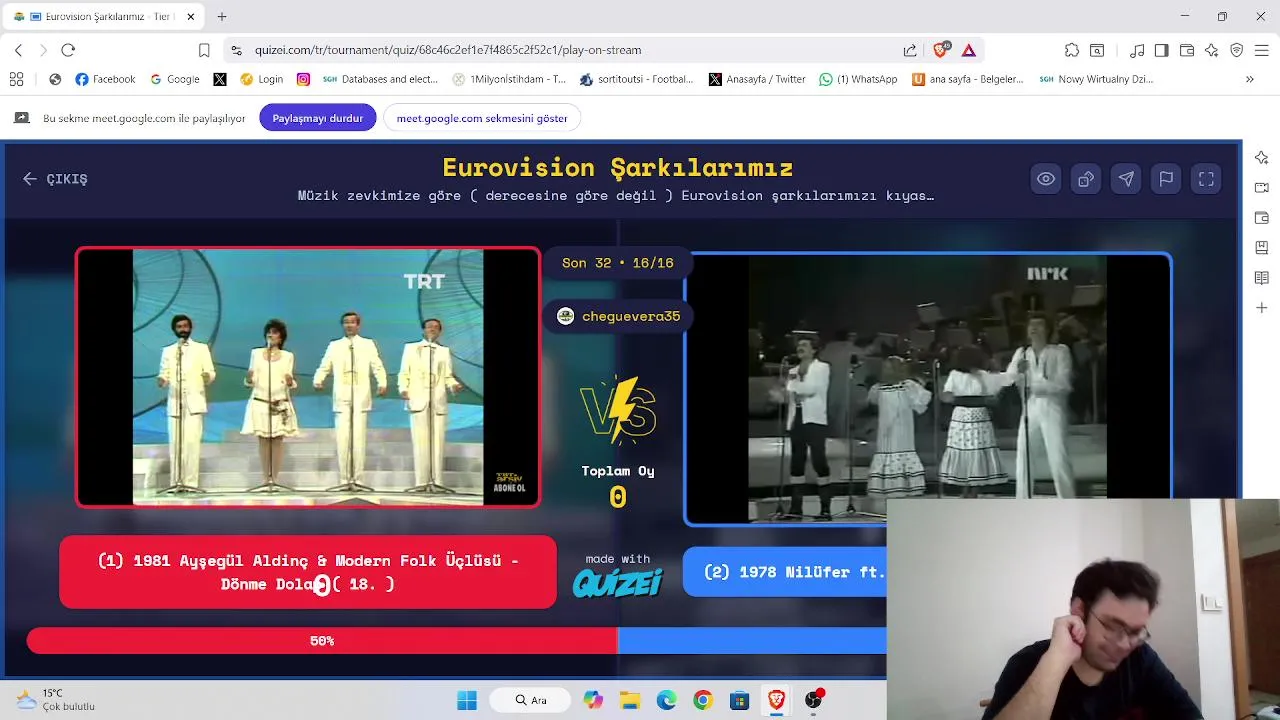Click the red 50% vote progress bar
Screen dimensions: 1280x720
pos(322,641)
